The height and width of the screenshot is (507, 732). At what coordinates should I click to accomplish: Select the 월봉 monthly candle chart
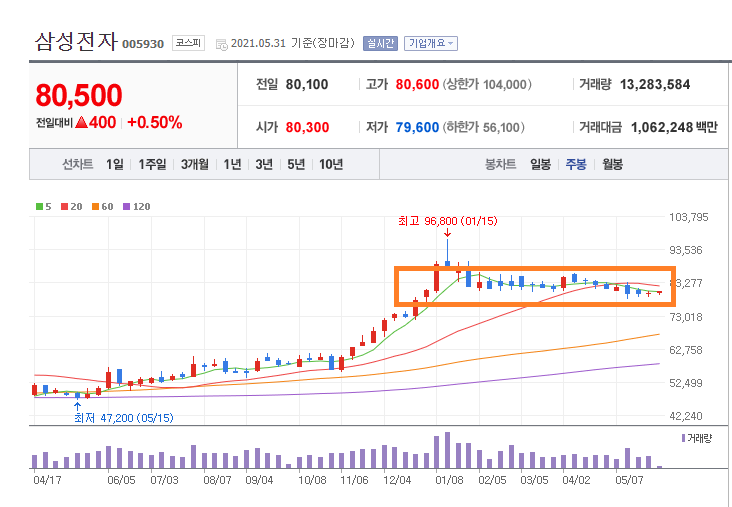point(612,164)
